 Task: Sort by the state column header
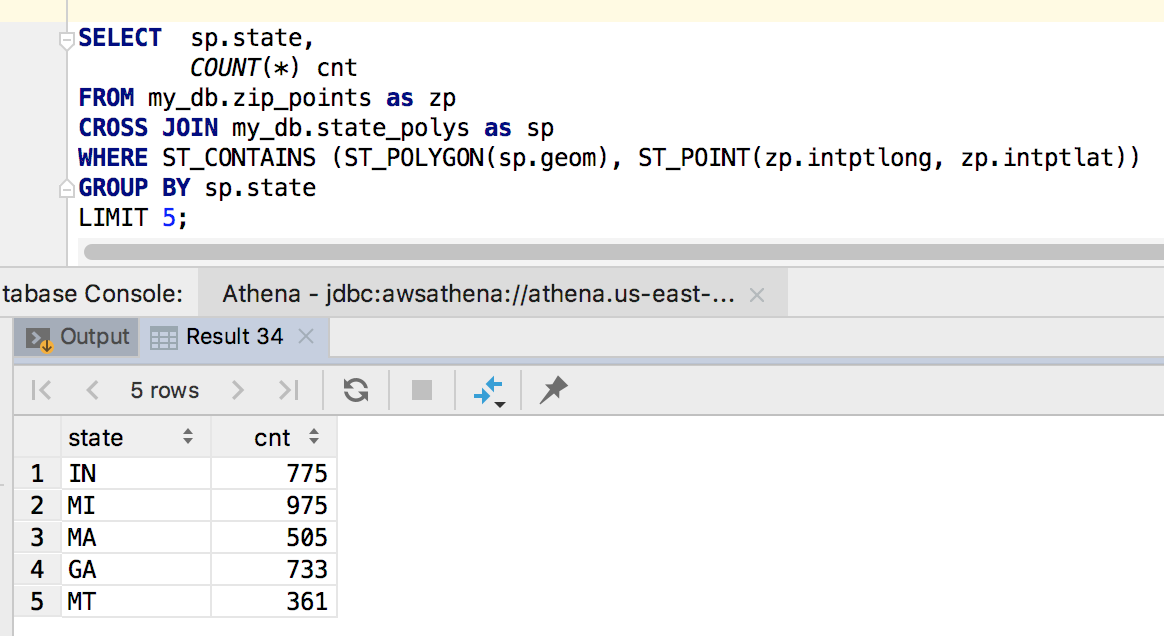point(136,437)
